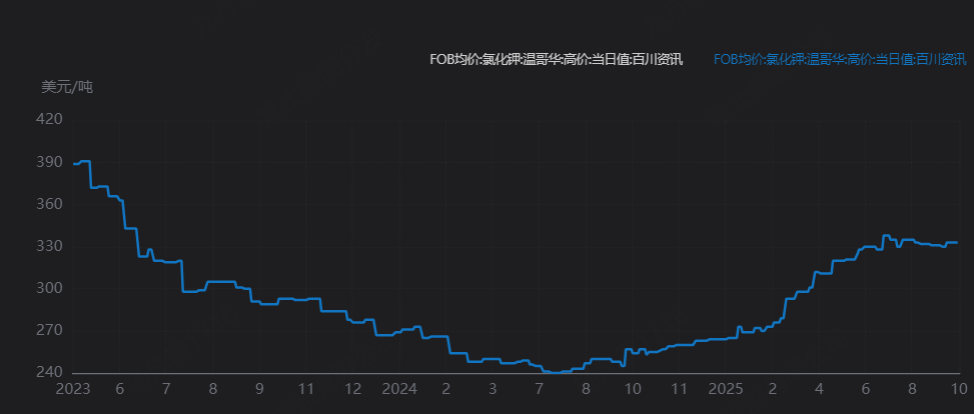Viewport: 974px width, 414px height.
Task: Select the 360 y-axis value
Action: tap(51, 205)
